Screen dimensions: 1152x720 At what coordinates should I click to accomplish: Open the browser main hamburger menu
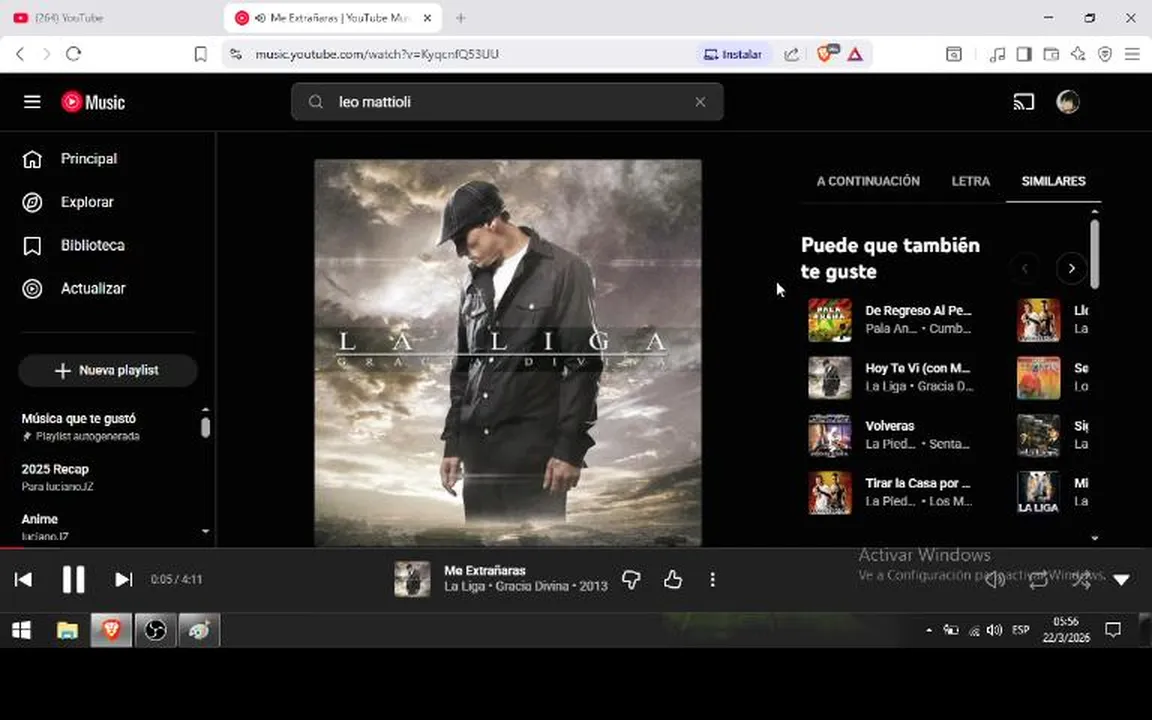(x=1132, y=54)
